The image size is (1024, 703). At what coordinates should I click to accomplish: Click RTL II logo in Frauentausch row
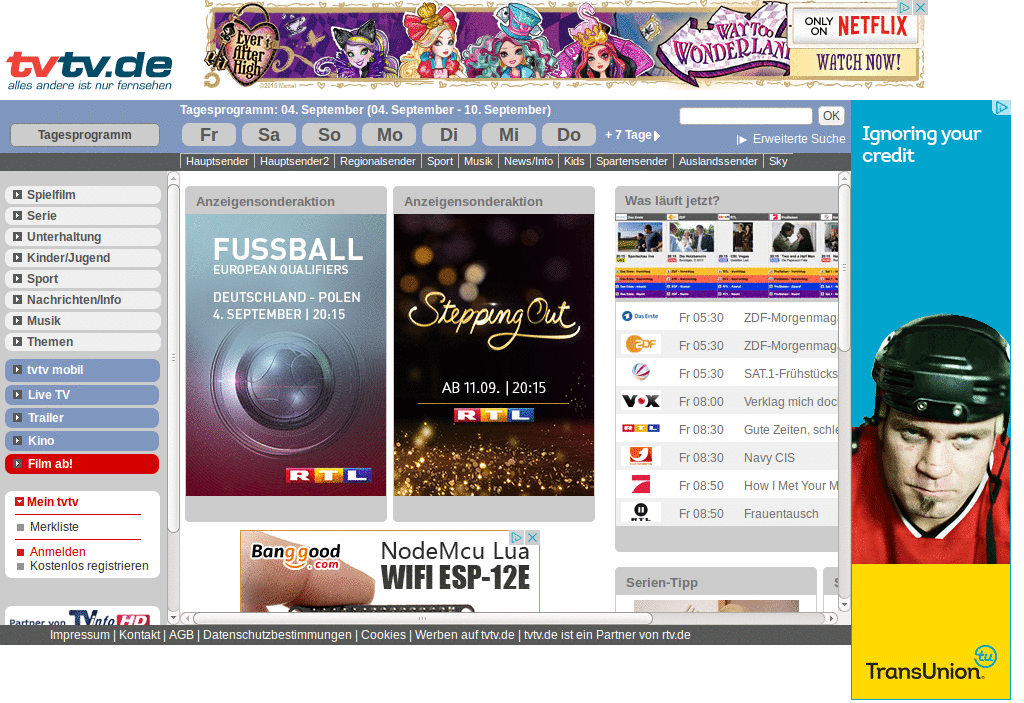[640, 512]
